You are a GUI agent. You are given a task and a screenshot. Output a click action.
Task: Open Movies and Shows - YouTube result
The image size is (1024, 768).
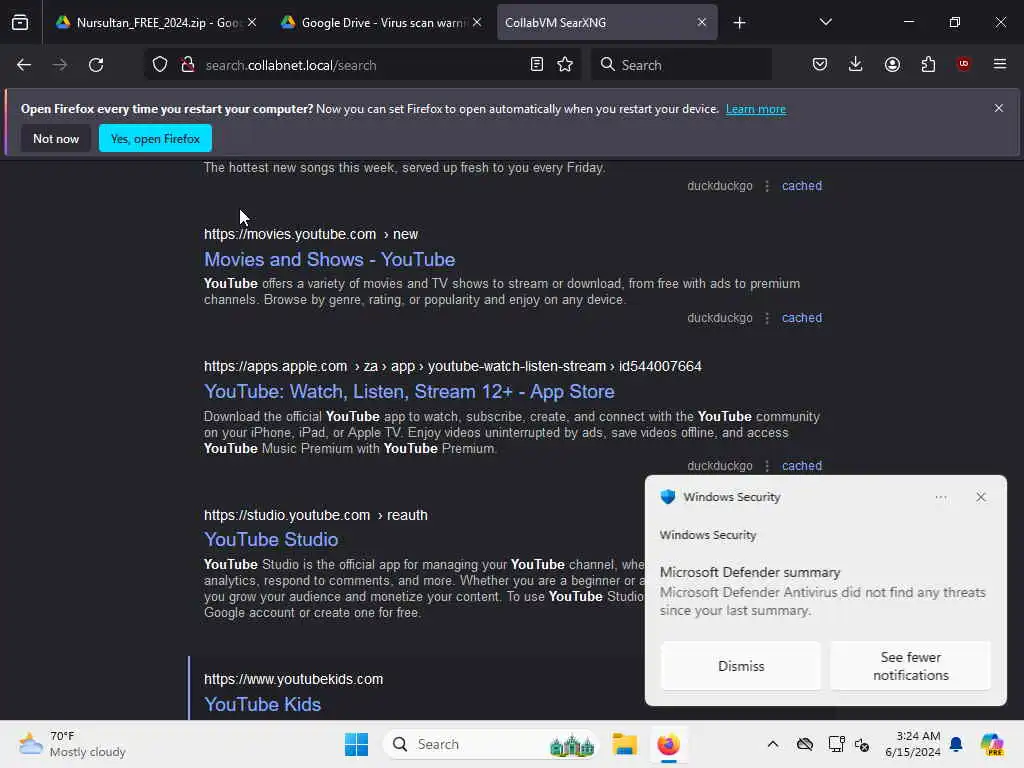click(x=329, y=259)
